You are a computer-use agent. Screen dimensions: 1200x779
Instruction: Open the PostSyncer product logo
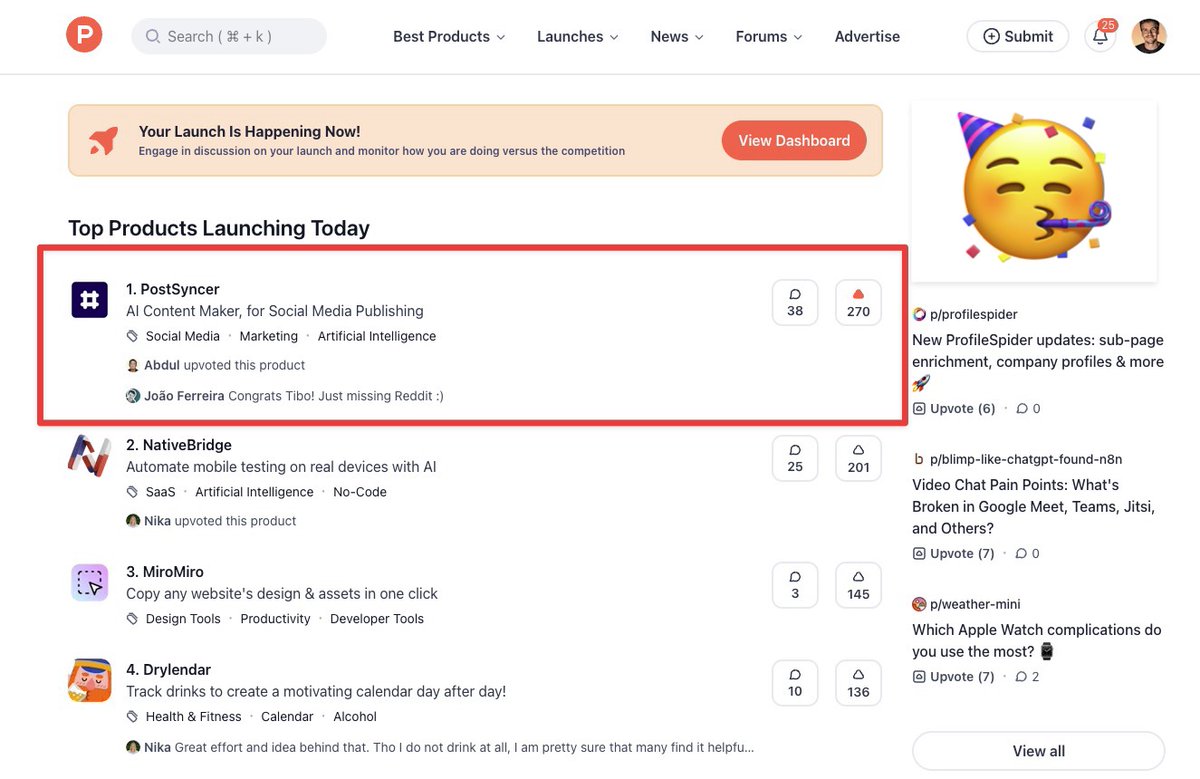[89, 300]
